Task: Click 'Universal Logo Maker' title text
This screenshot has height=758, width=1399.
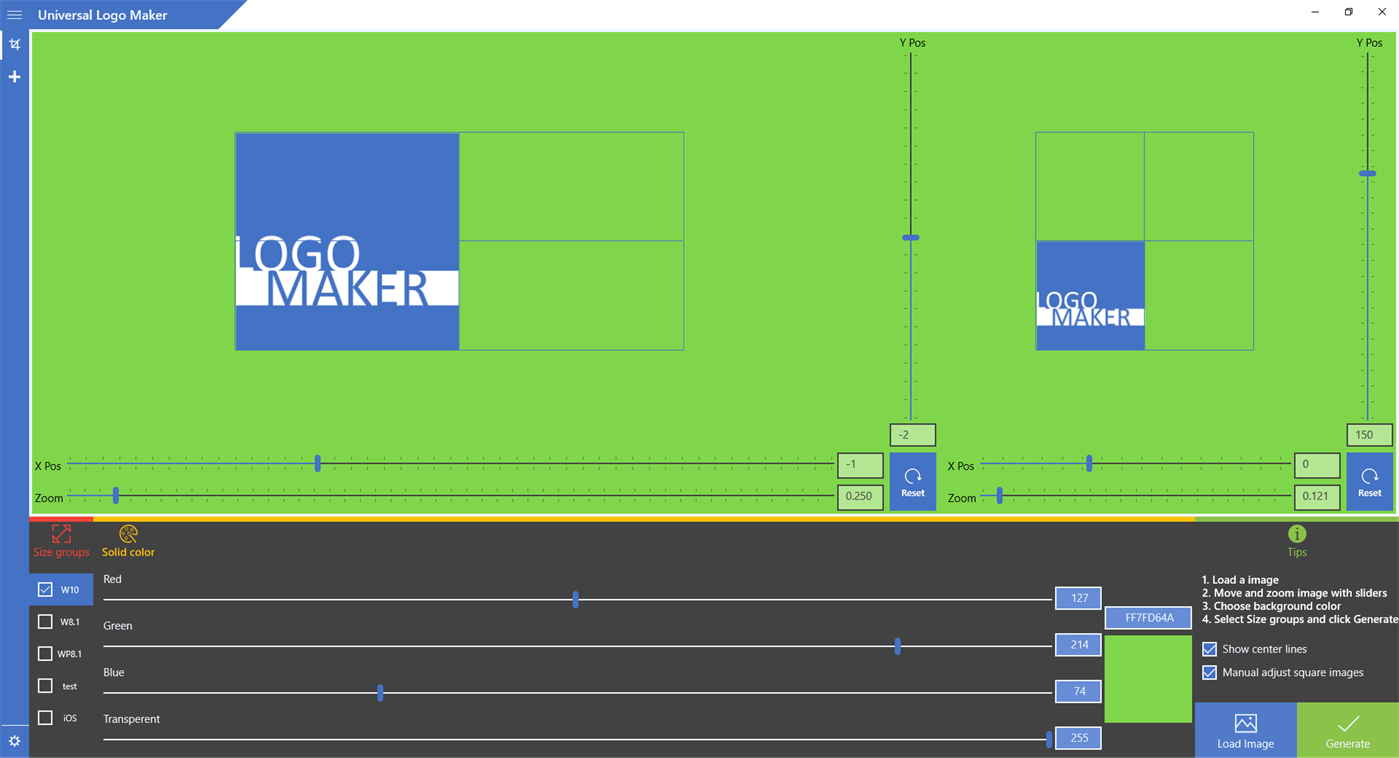Action: pos(102,15)
